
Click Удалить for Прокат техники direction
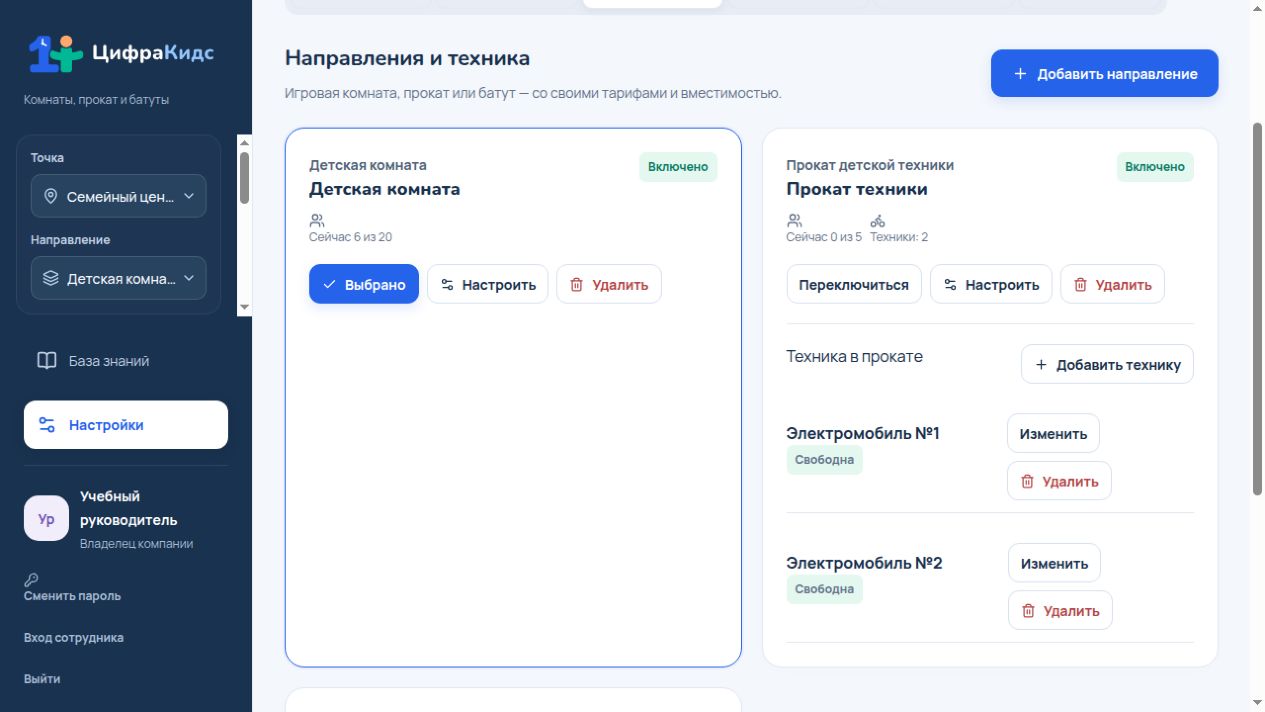tap(1112, 285)
